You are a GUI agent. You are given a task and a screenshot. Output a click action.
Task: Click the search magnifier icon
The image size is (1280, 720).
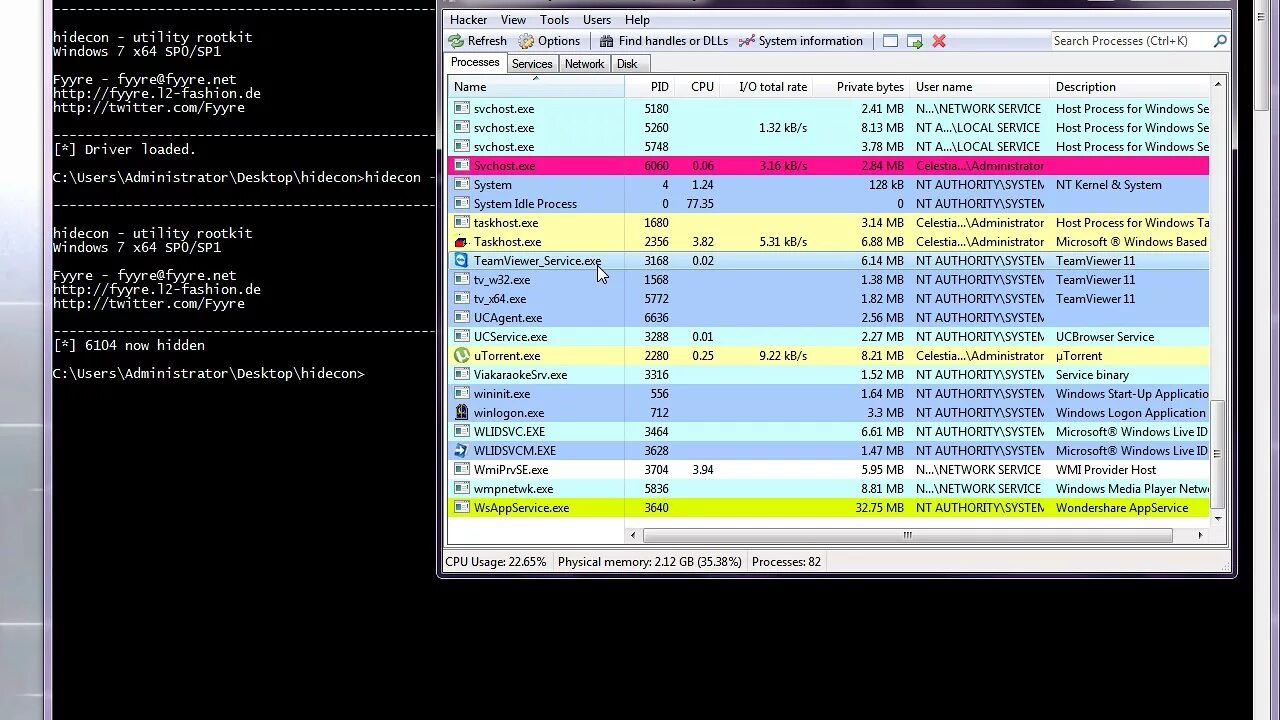pos(1220,41)
